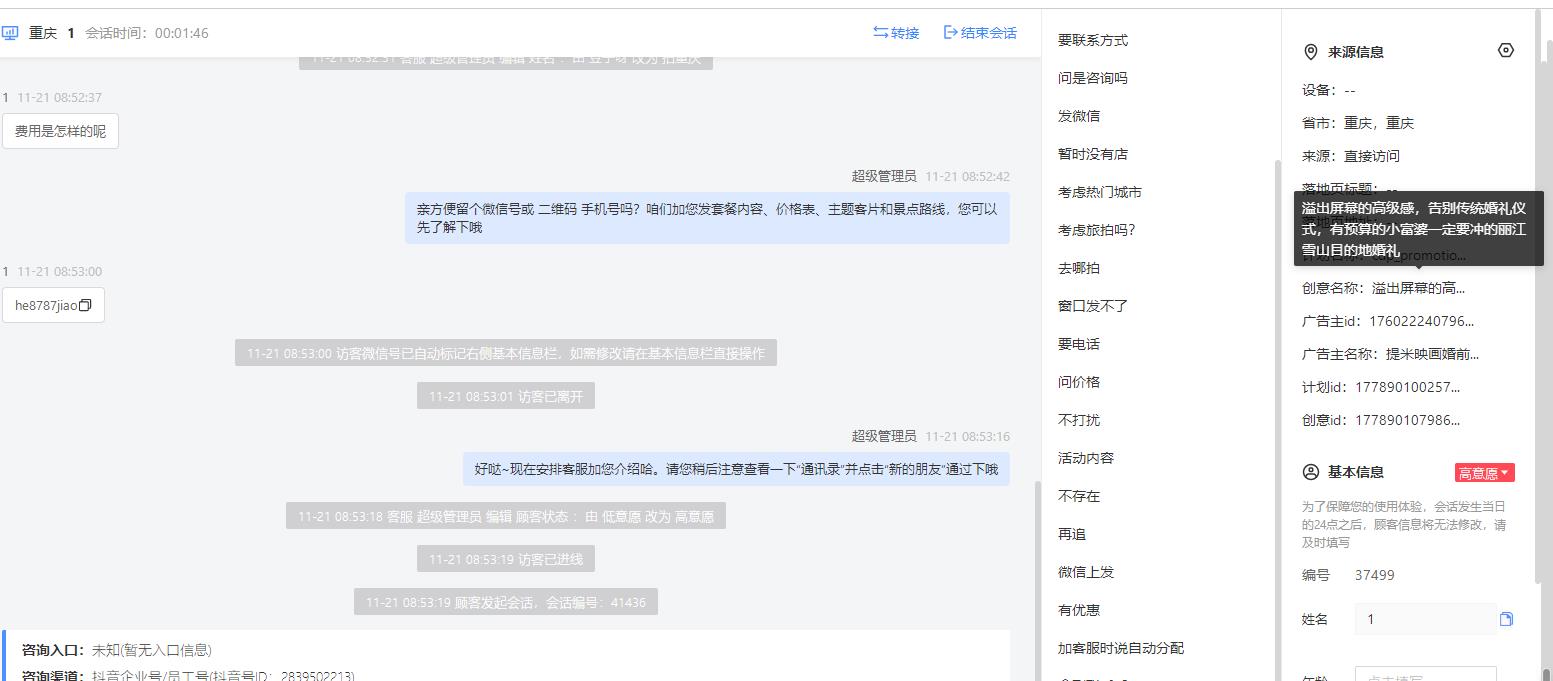Choose quick reply 不存在

pos(1079,496)
